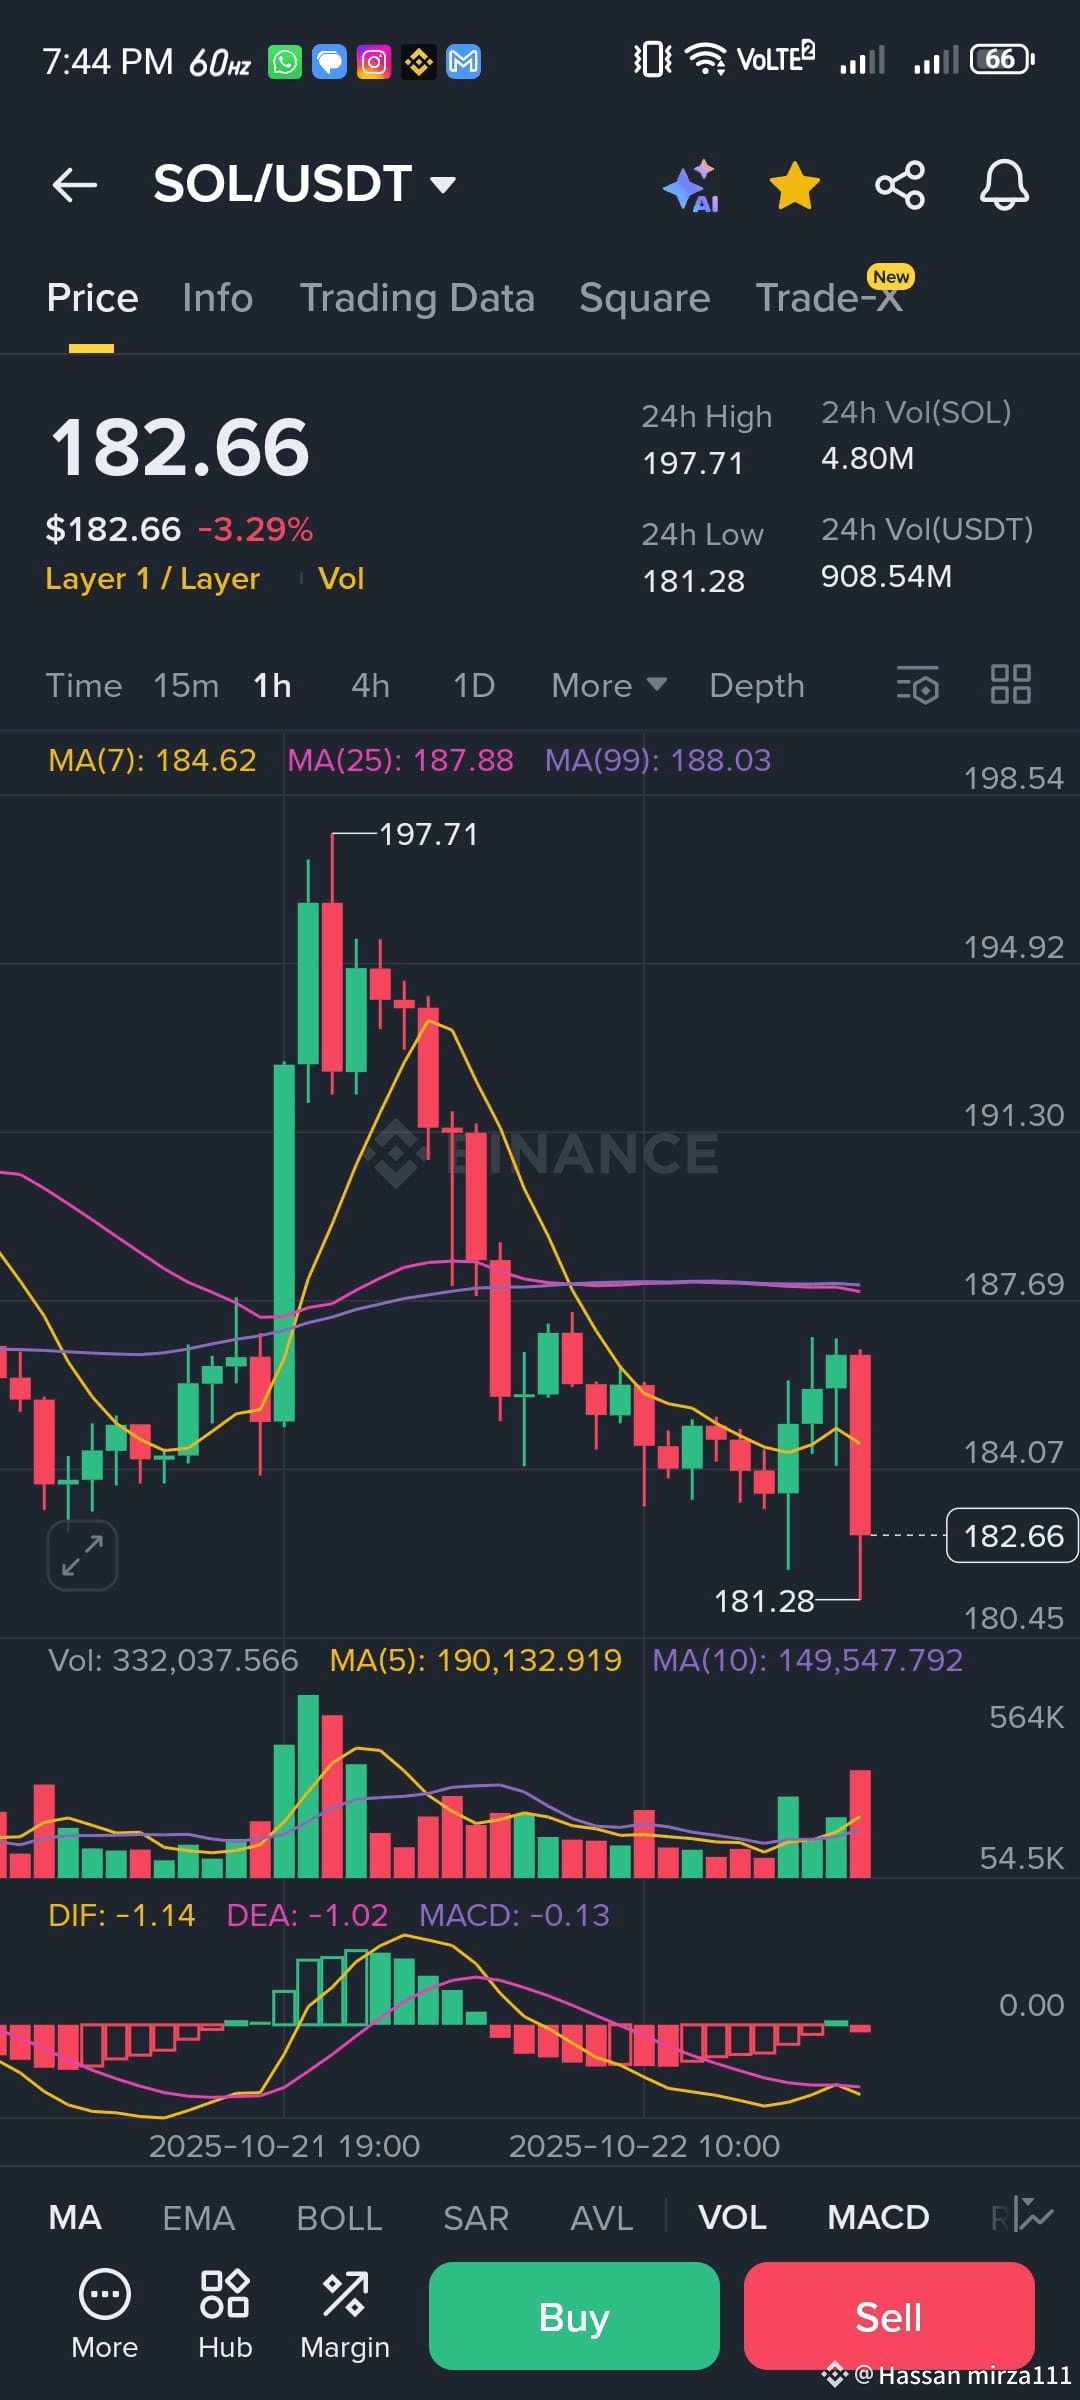
Task: Tap the back arrow icon
Action: (x=75, y=185)
